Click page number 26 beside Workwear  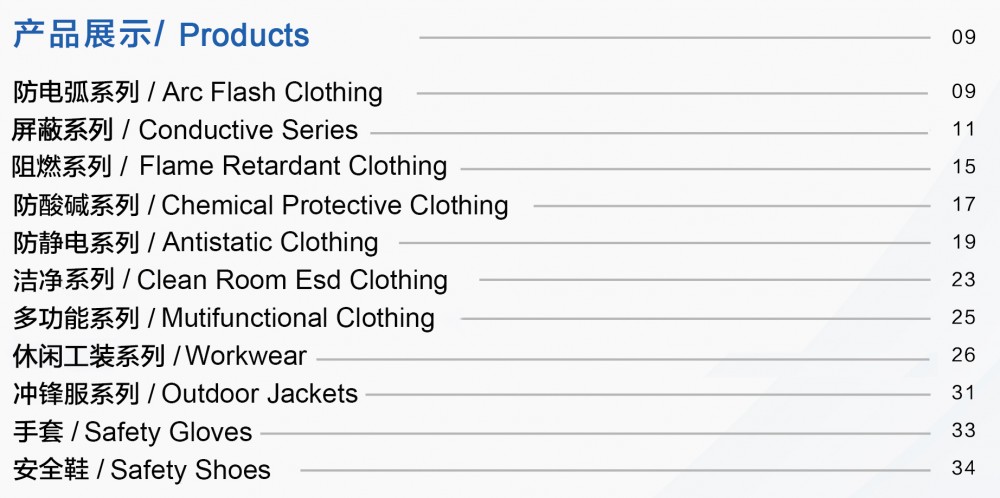tap(963, 356)
